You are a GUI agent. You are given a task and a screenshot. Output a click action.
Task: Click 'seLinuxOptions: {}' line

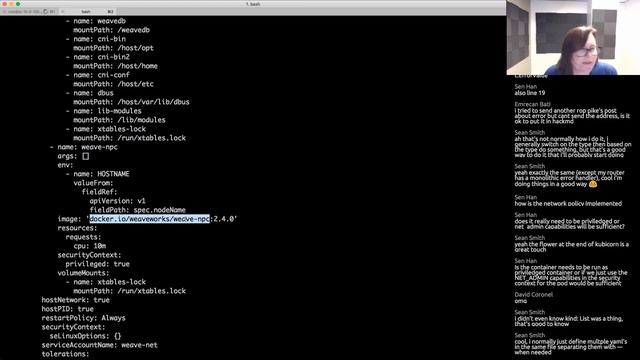(86, 336)
